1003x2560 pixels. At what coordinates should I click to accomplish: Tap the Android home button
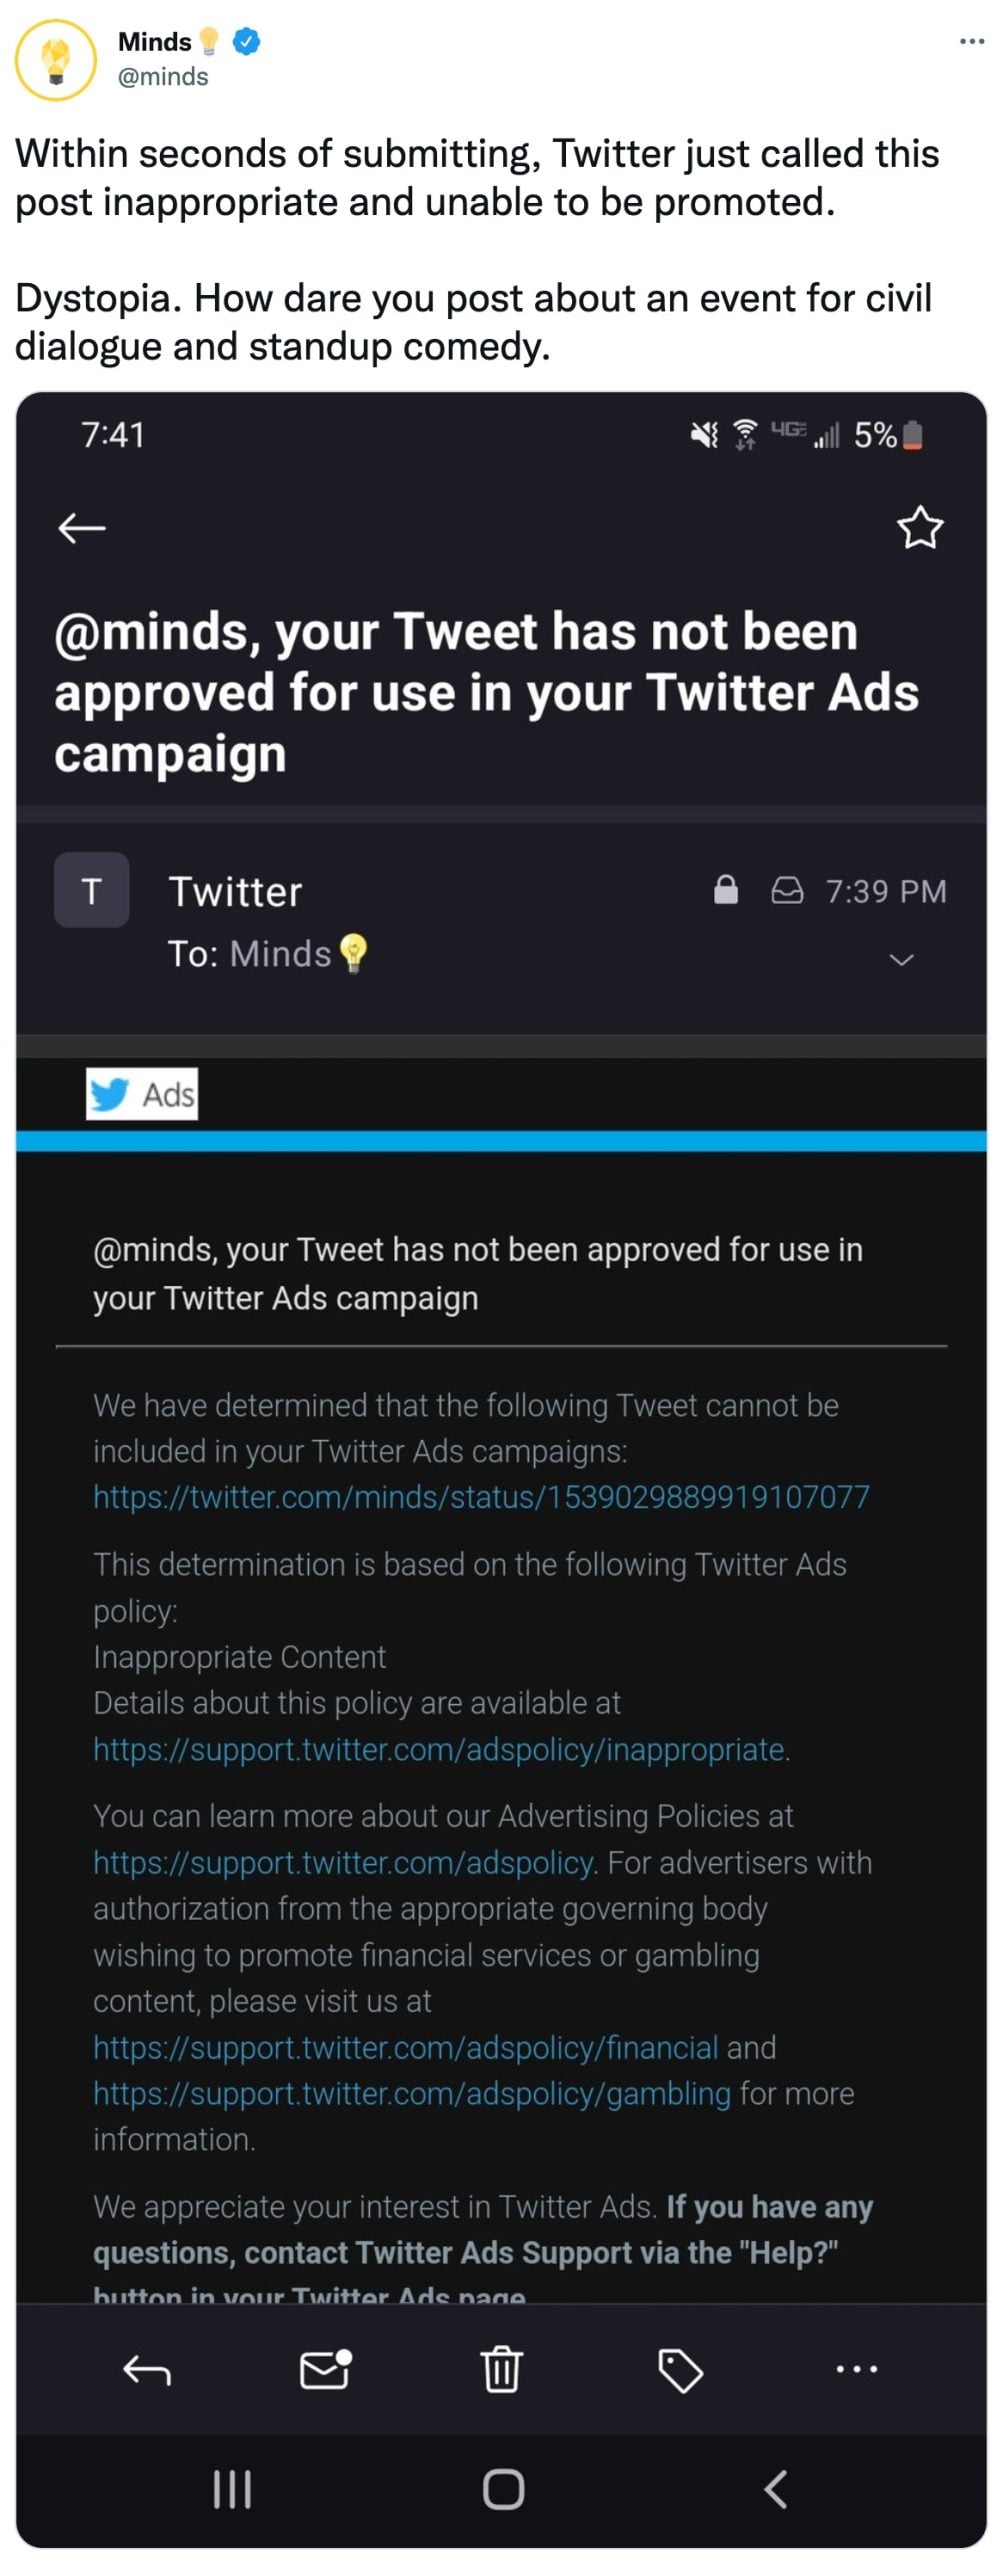pos(503,2488)
